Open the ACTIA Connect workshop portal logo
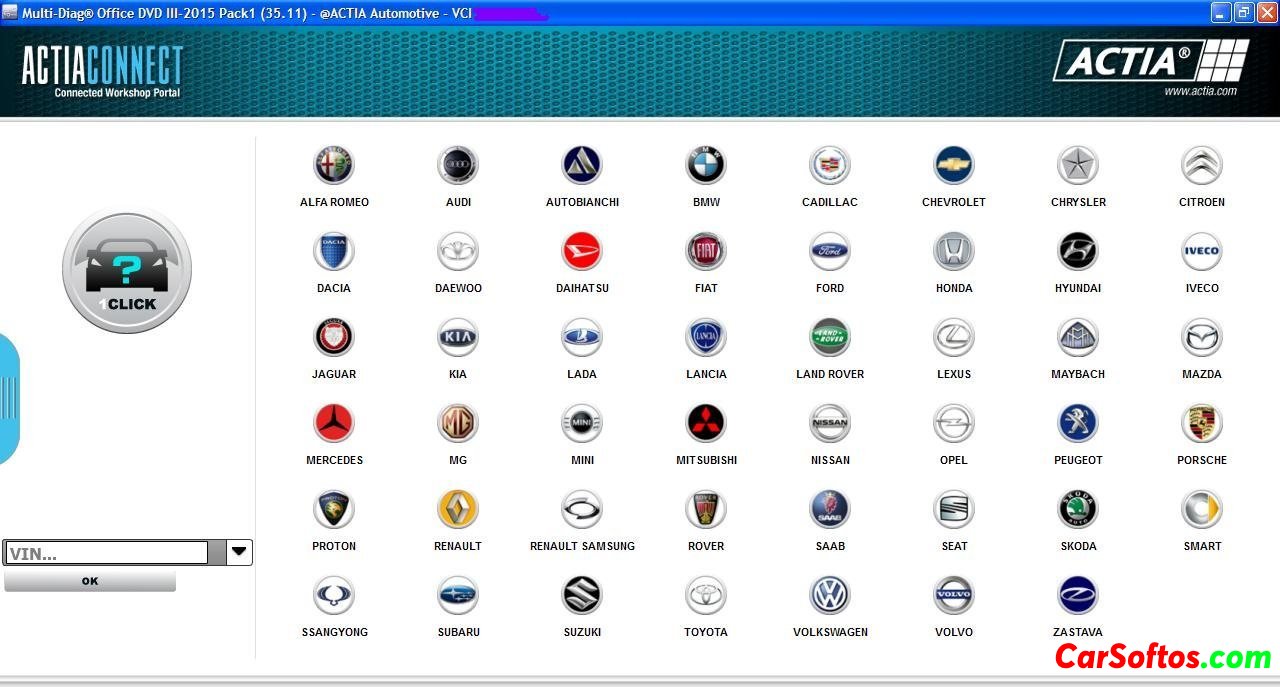Viewport: 1280px width, 687px height. tap(103, 70)
